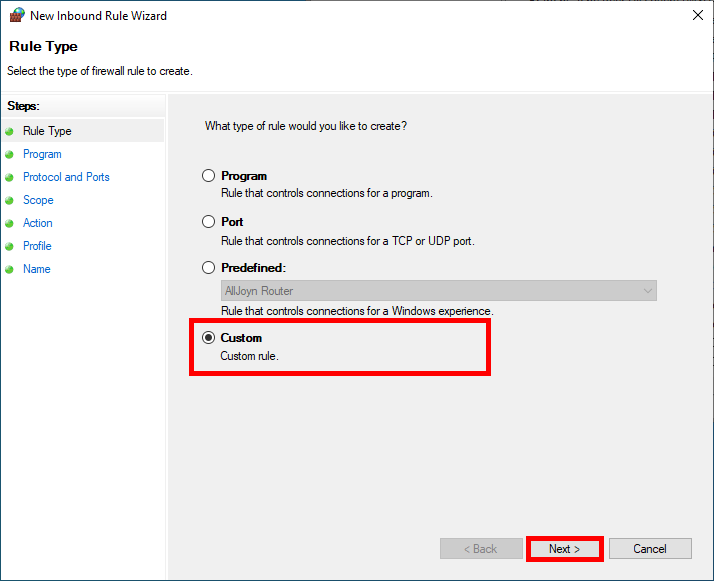
Task: Click the green bullet beside Profile
Action: [x=10, y=247]
